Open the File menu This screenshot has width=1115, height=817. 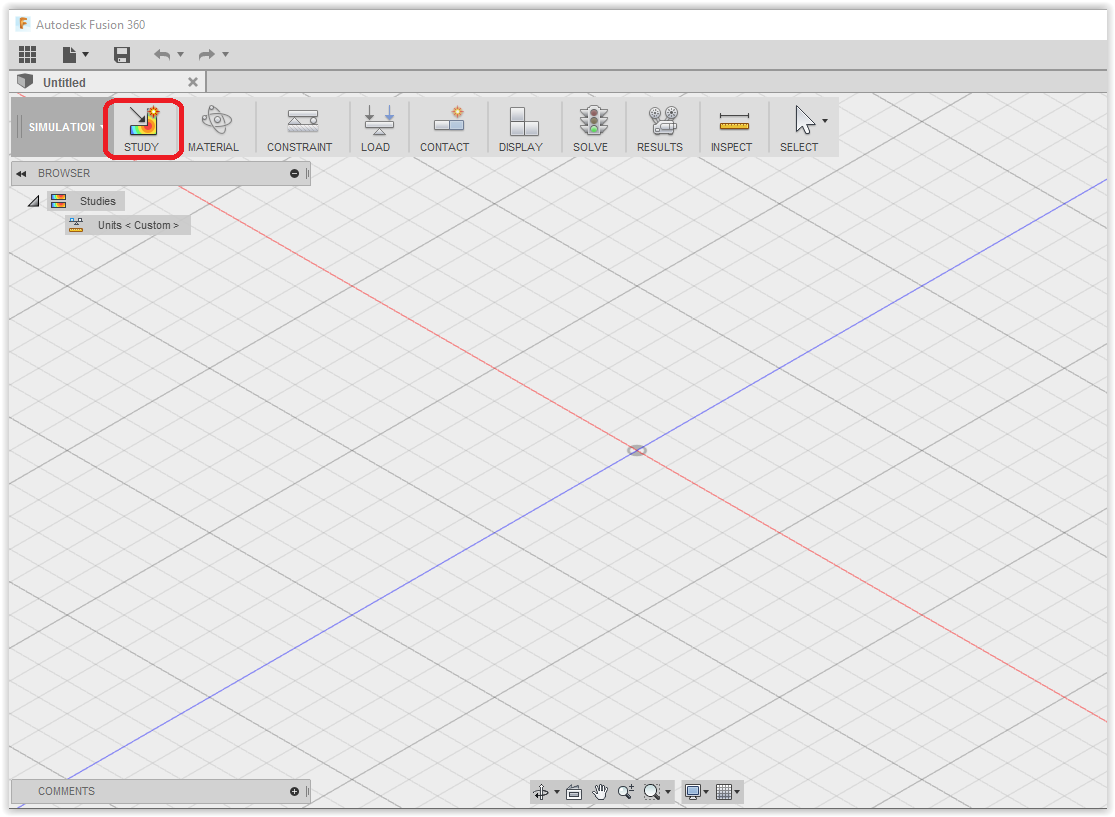click(75, 54)
